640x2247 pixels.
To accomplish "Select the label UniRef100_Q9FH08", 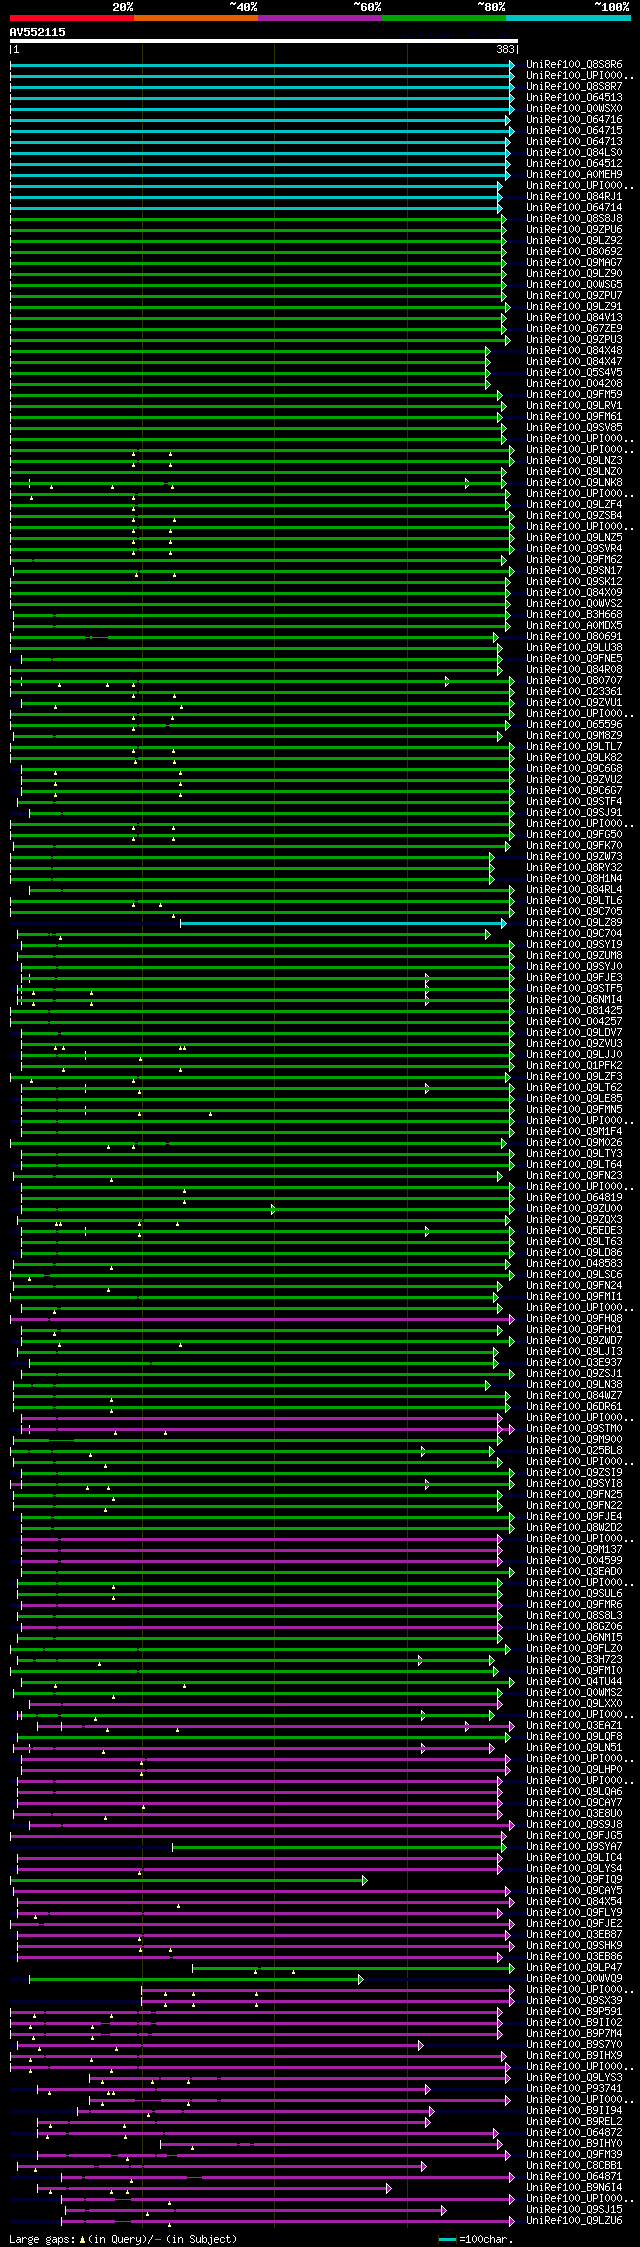I will (574, 1319).
